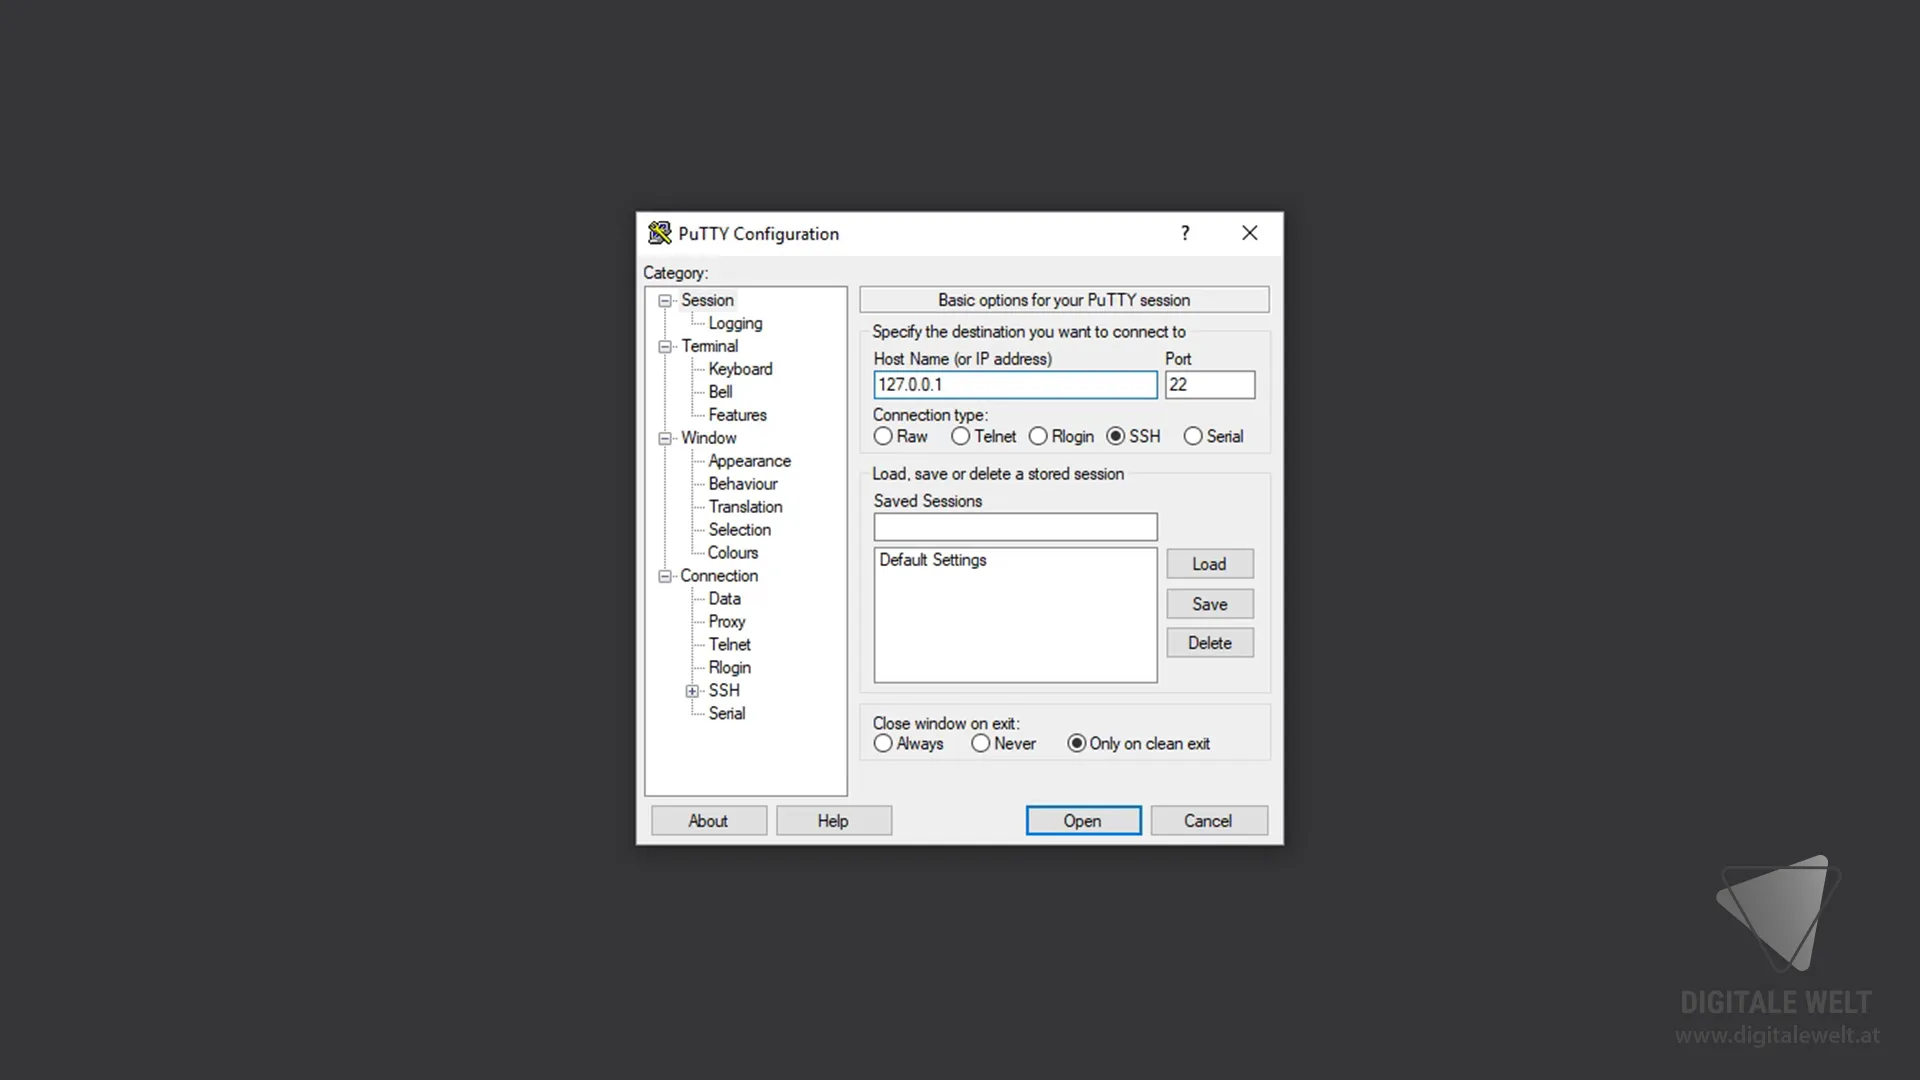Collapse the Window tree node
This screenshot has width=1920, height=1080.
[x=665, y=439]
